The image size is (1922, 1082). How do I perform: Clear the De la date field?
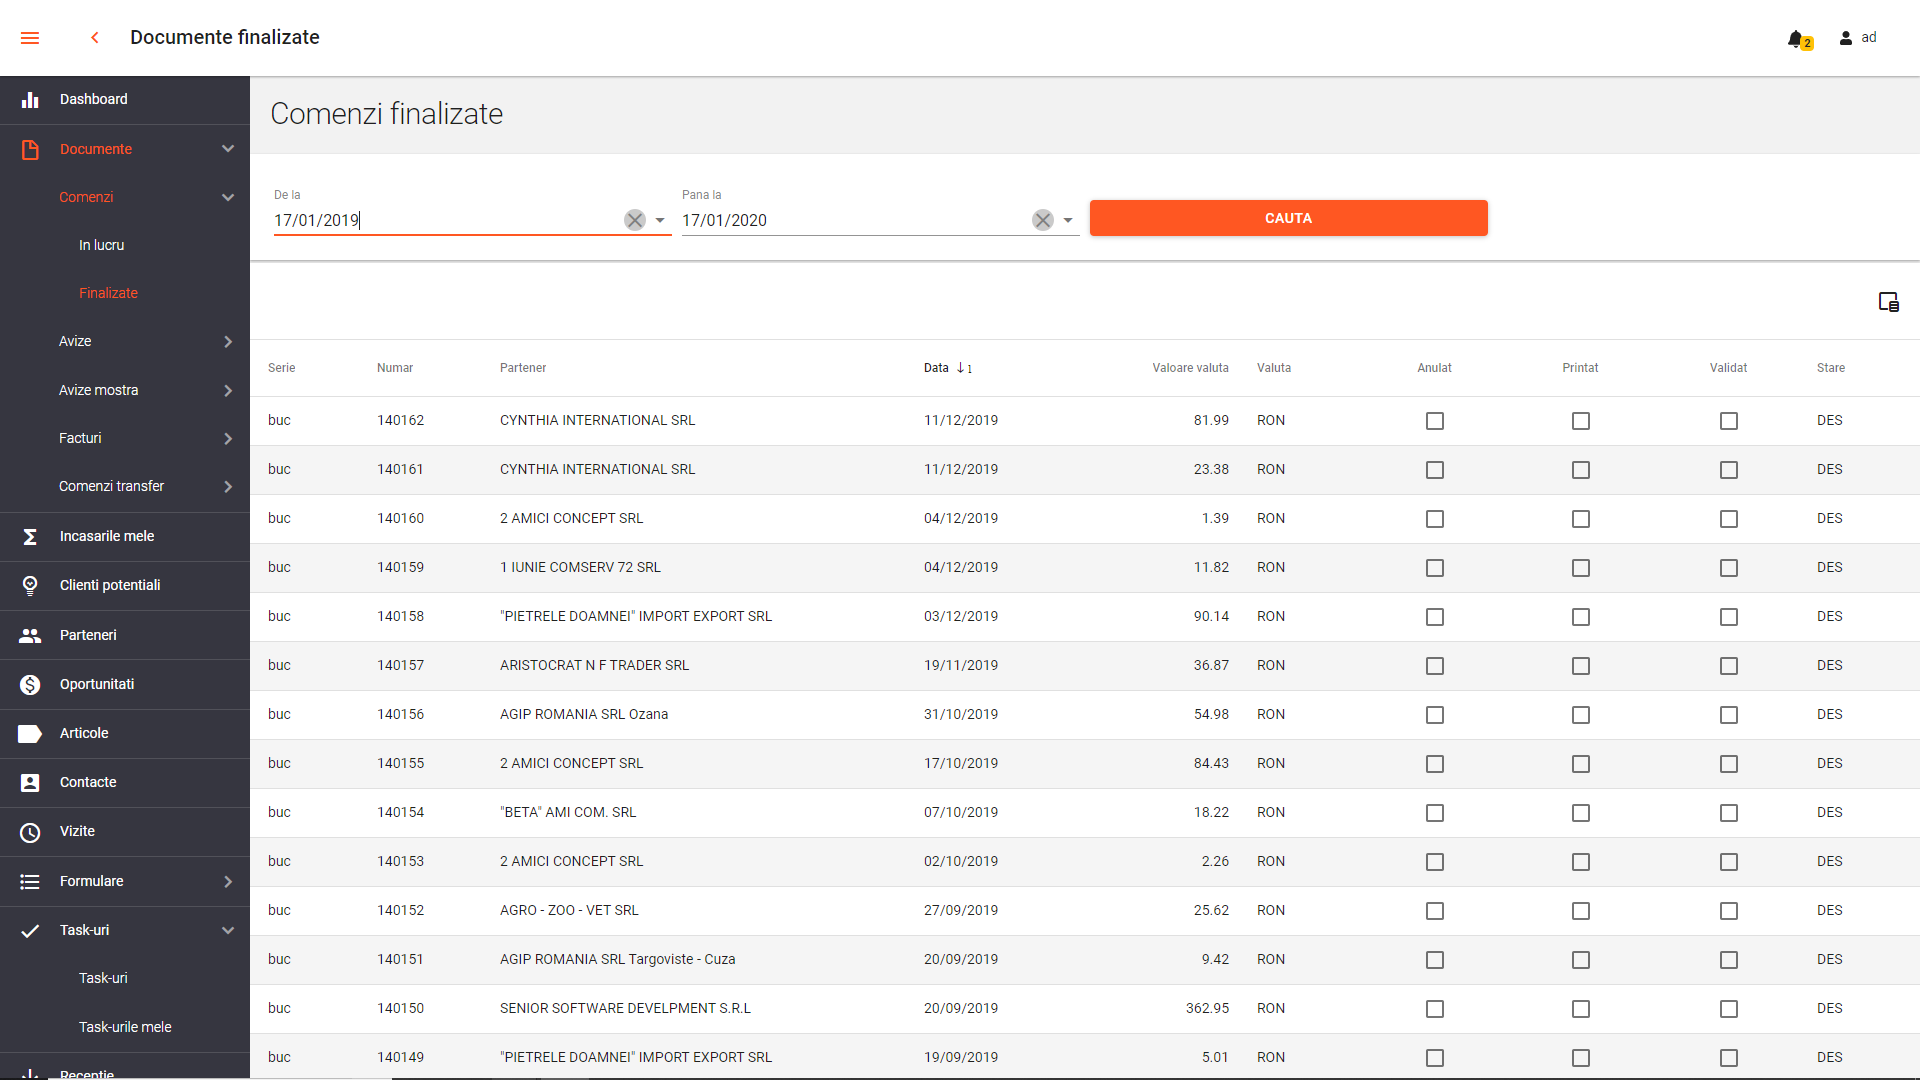[635, 220]
